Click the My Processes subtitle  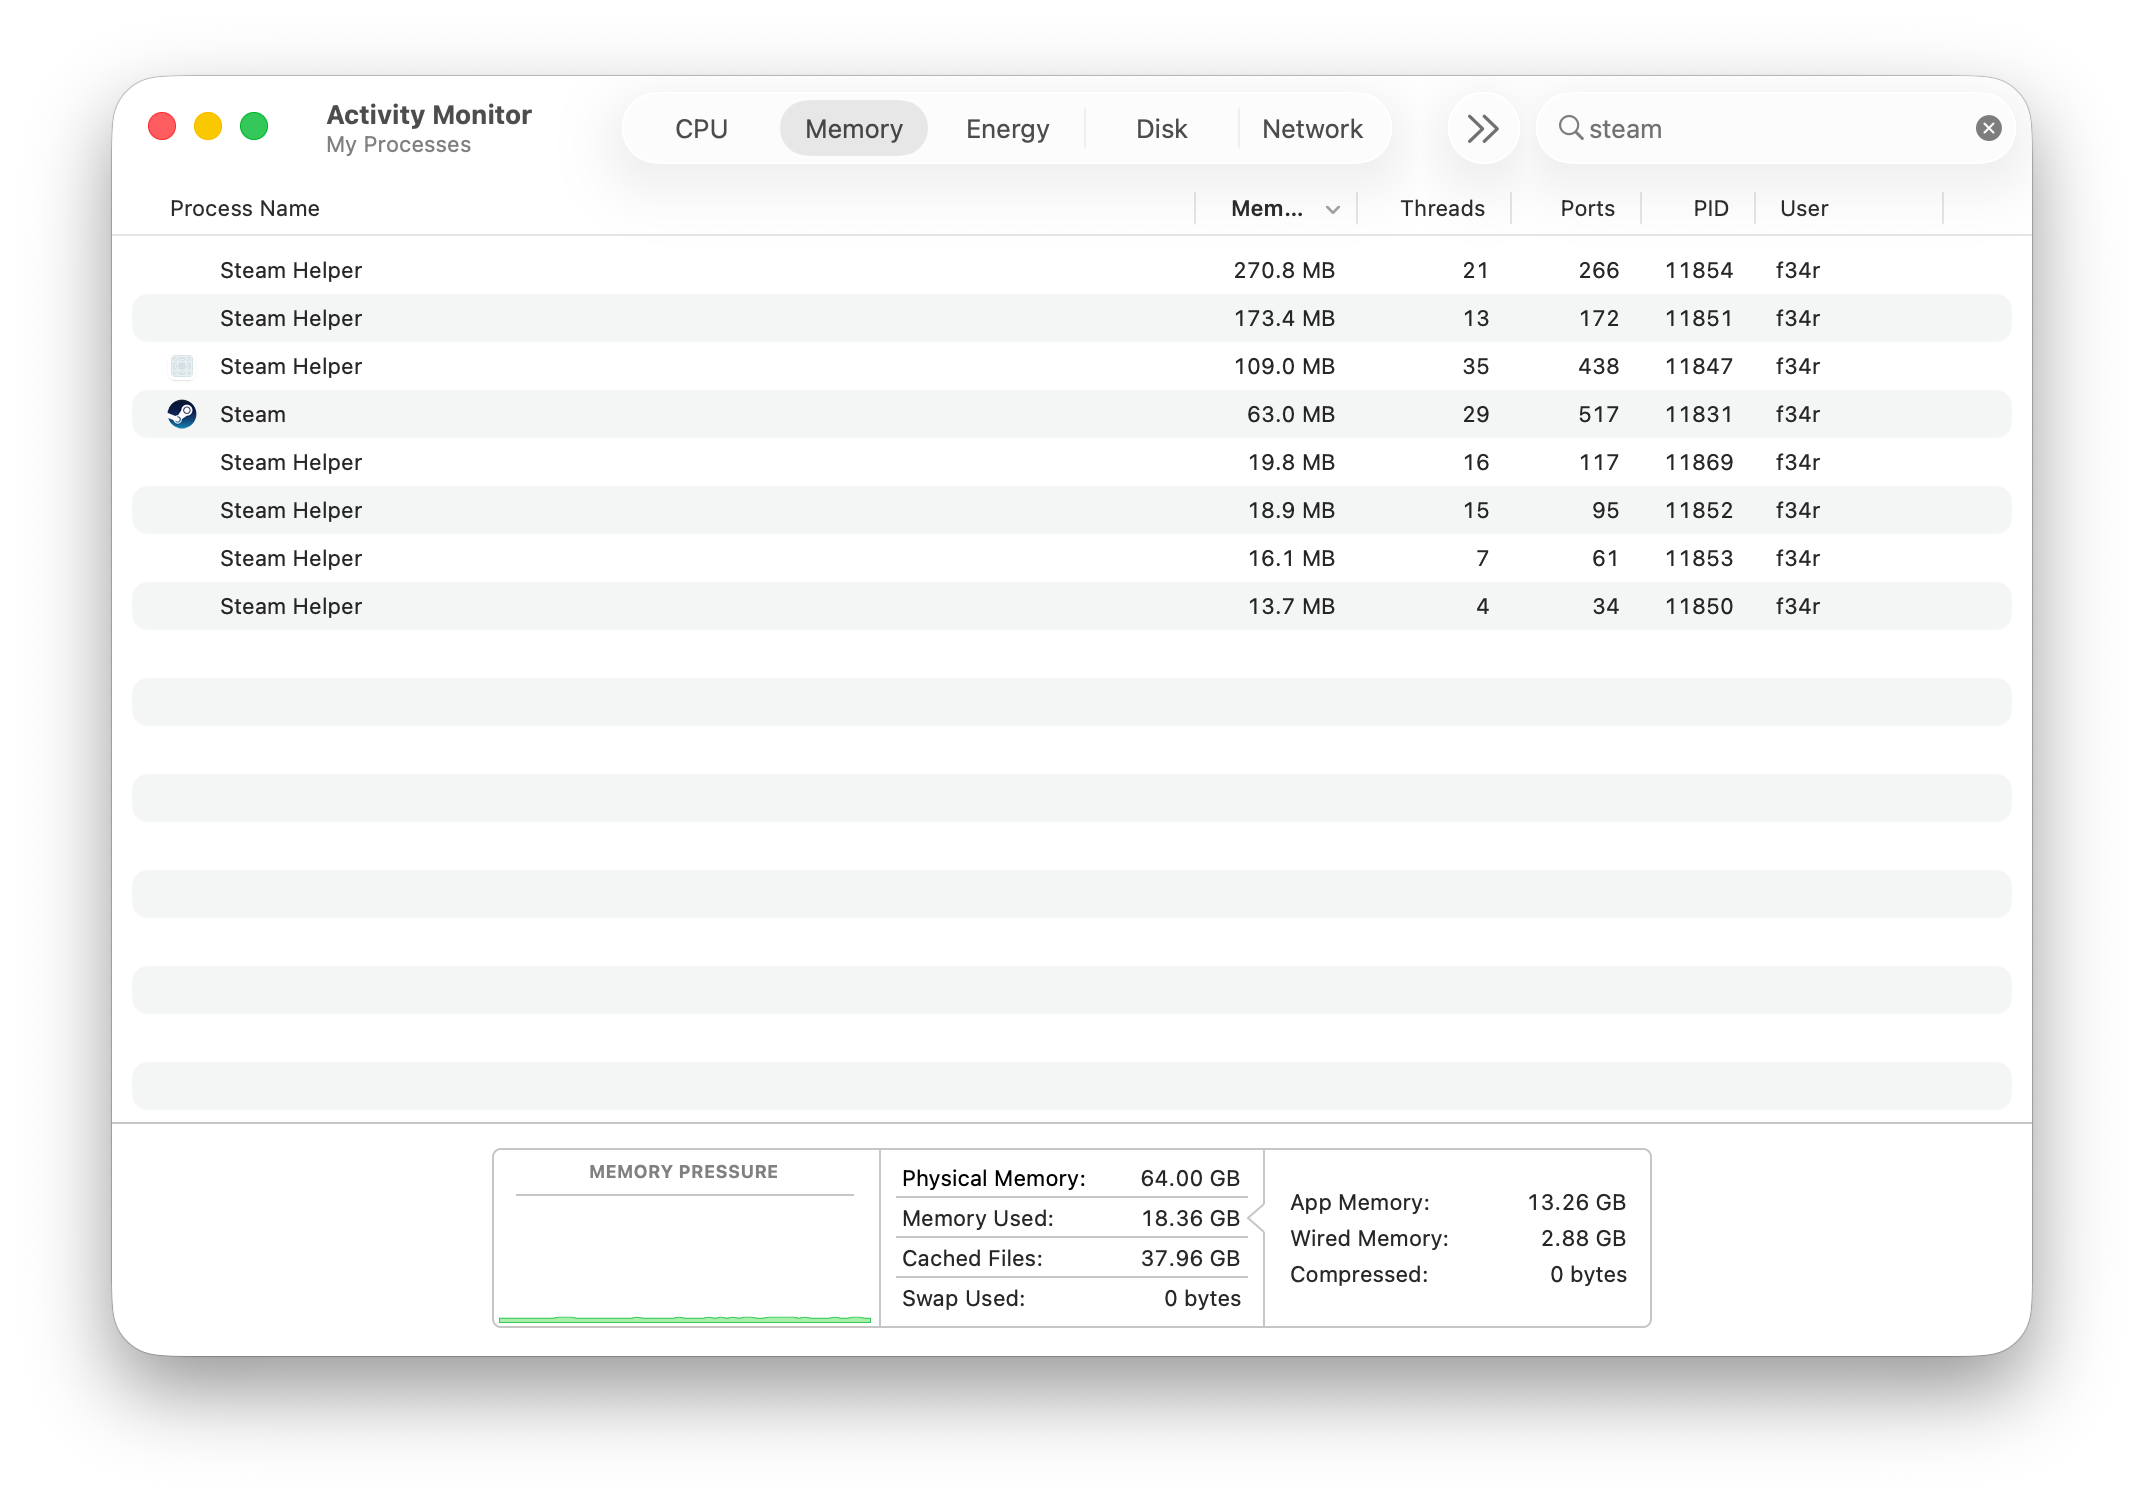[x=398, y=145]
